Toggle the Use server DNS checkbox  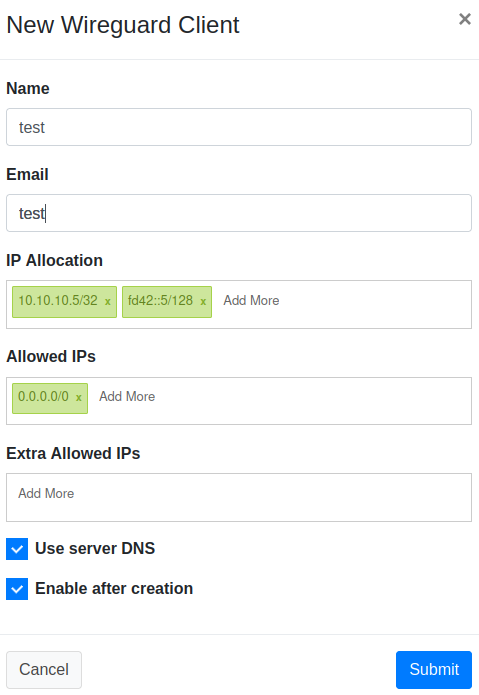tap(17, 549)
